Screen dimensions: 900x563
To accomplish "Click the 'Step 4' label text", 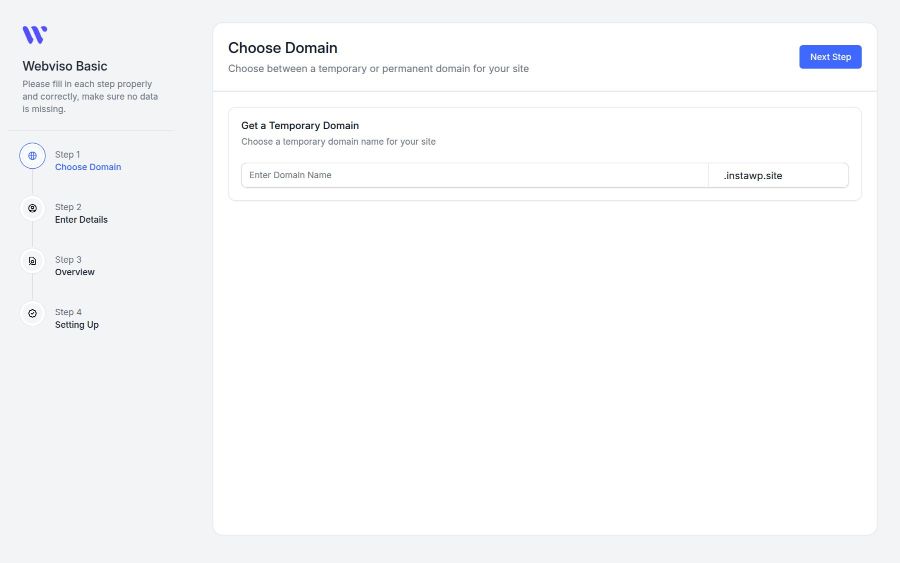I will click(68, 312).
